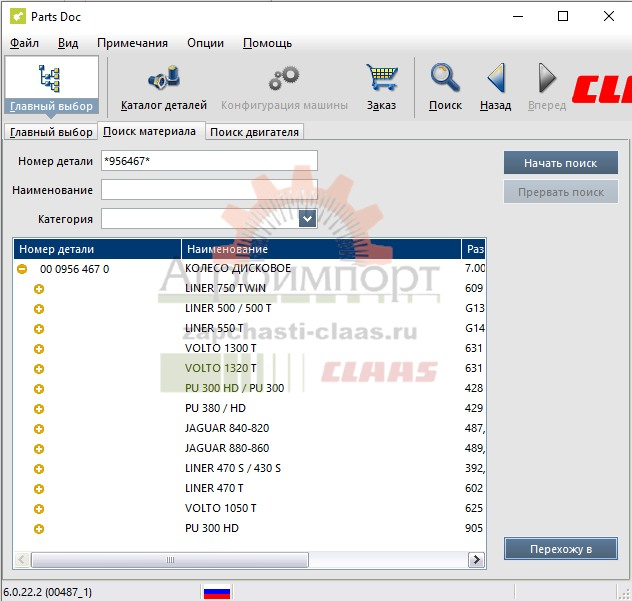Viewport: 632px width, 601px height.
Task: Open the Примечания menu
Action: click(132, 43)
